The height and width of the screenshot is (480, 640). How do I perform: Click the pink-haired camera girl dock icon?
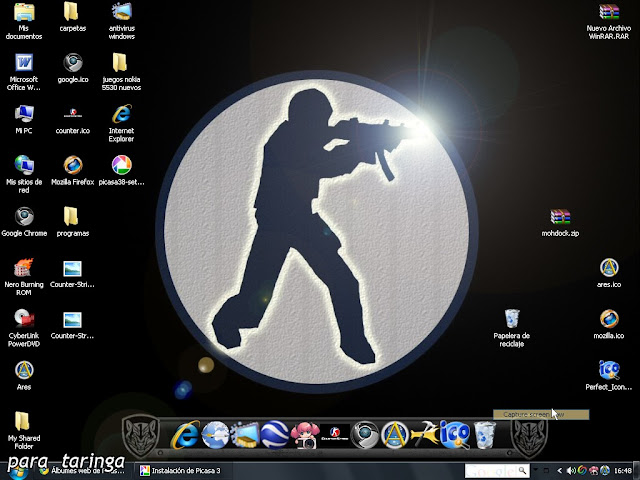(x=305, y=436)
